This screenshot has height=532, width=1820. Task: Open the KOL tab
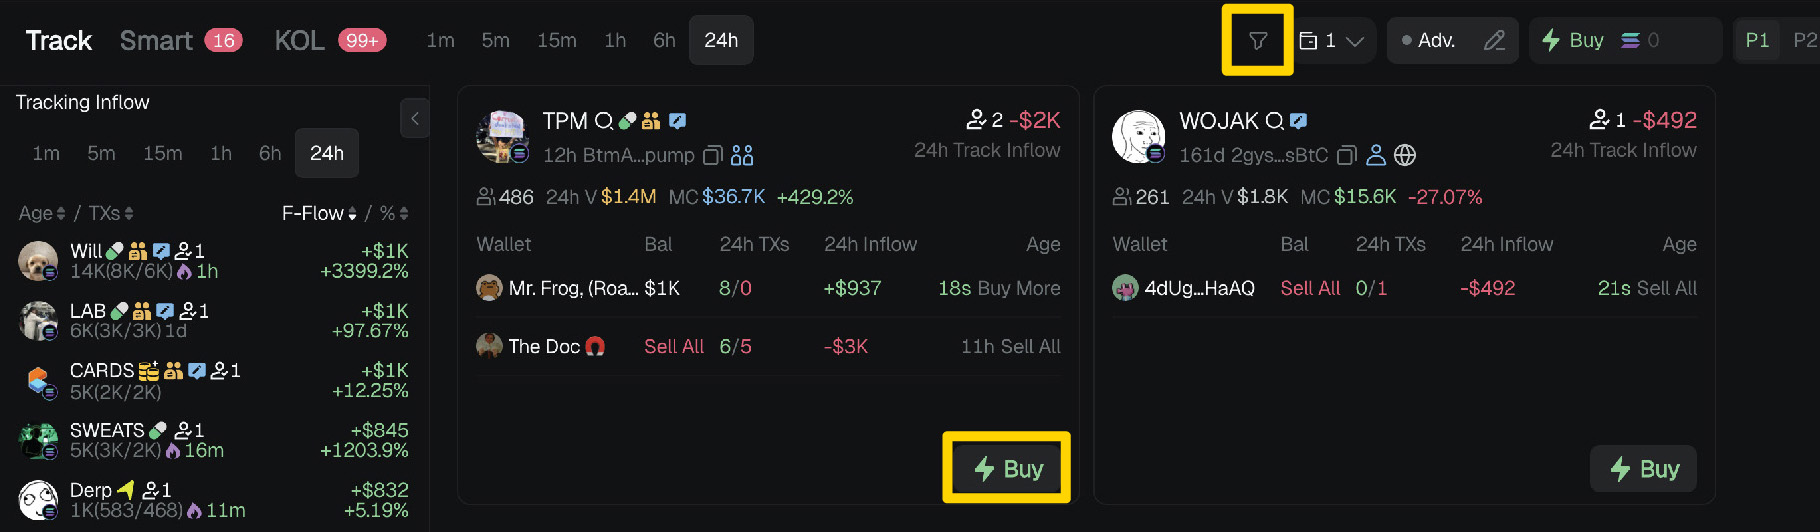(x=300, y=41)
